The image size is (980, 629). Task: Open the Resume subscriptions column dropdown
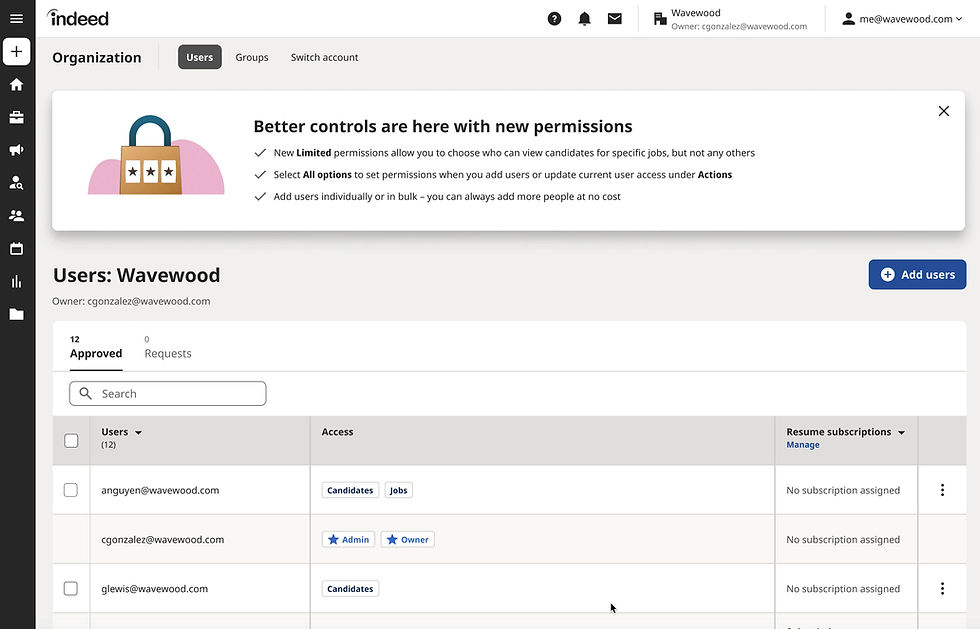pos(902,433)
